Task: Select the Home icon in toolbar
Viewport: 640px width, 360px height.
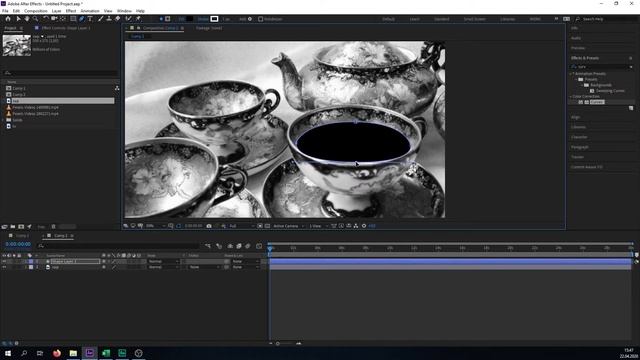Action: click(x=8, y=19)
